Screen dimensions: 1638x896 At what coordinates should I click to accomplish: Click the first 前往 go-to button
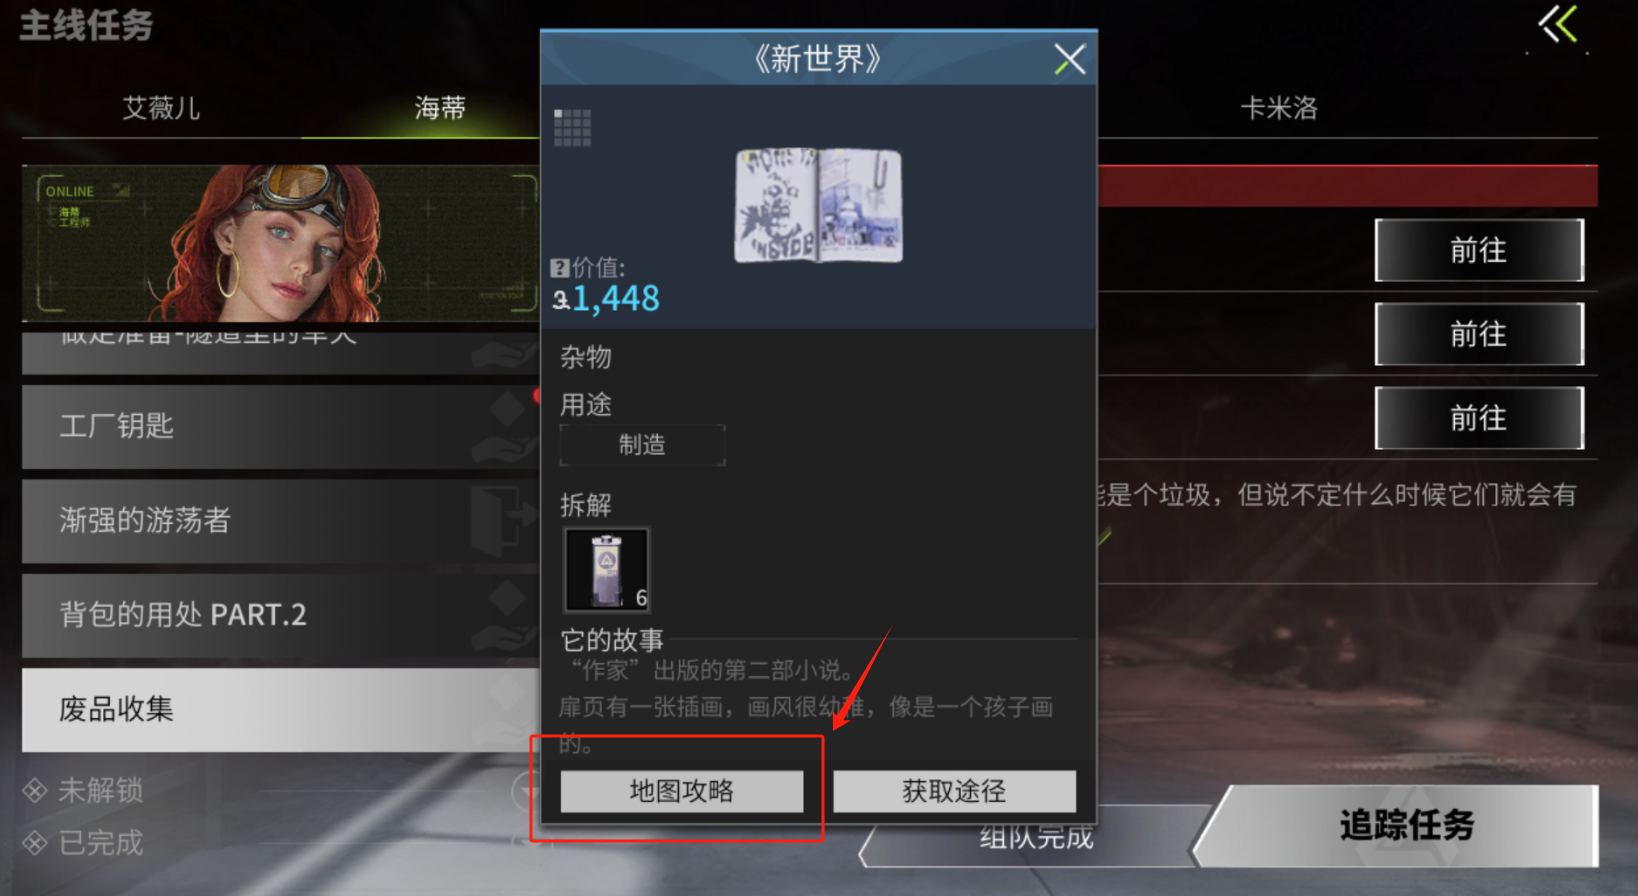[1479, 250]
